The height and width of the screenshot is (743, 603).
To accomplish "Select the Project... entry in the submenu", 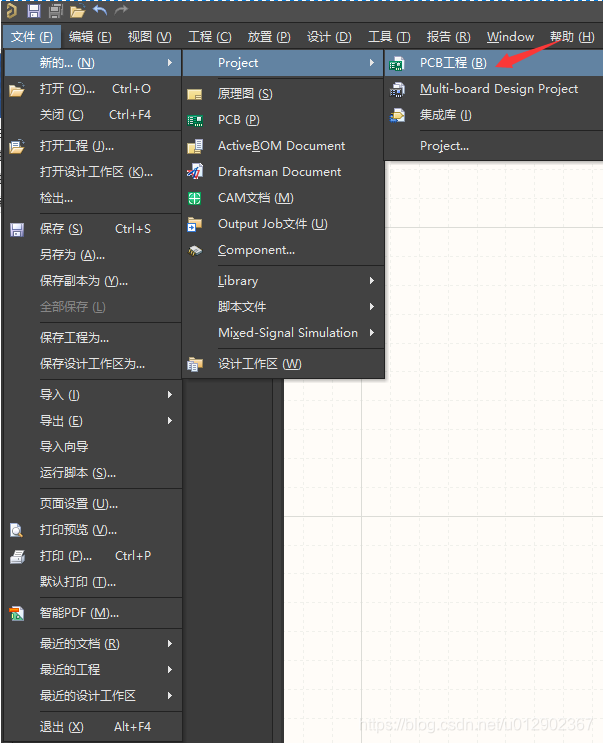I will 493,145.
